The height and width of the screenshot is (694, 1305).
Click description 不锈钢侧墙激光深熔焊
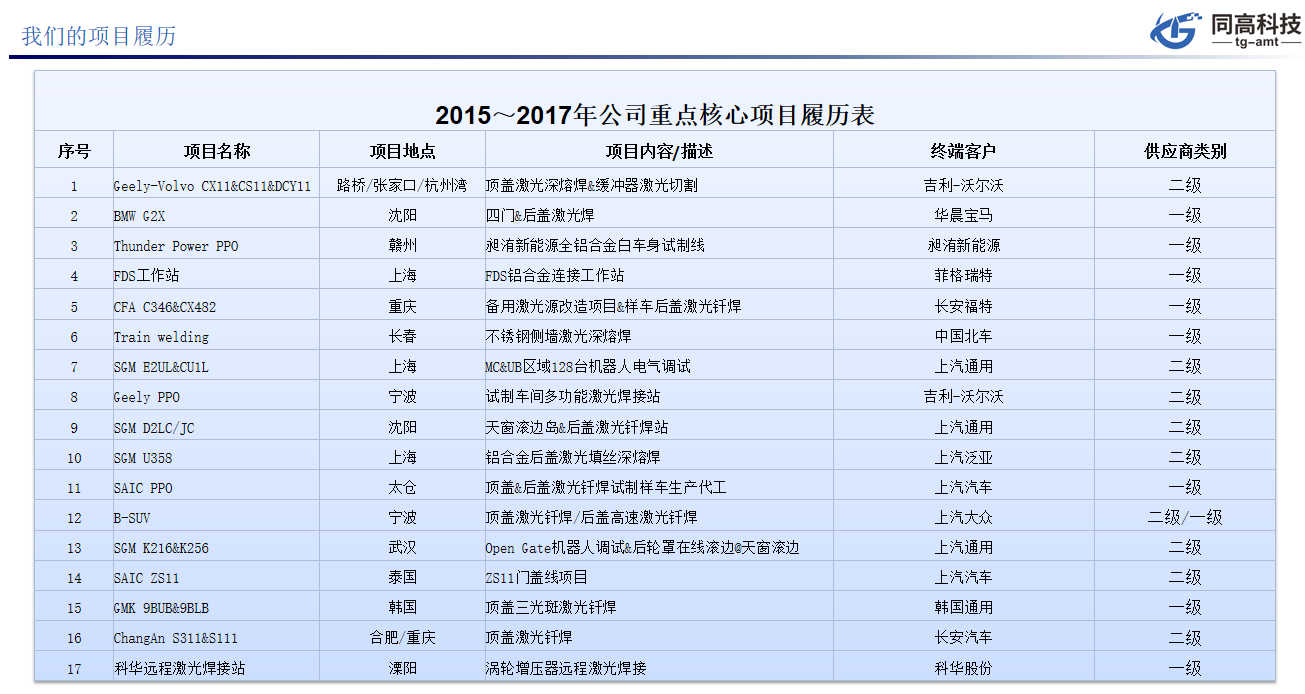coord(559,337)
